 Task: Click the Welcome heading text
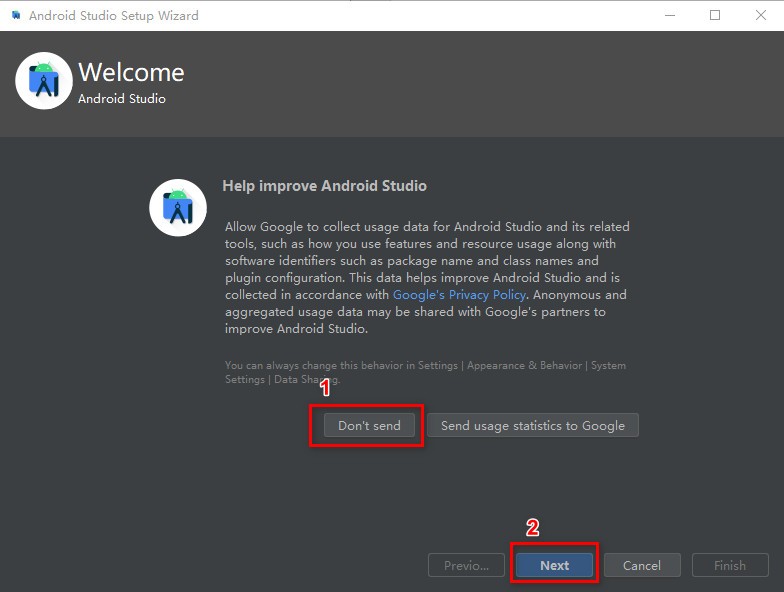tap(131, 72)
